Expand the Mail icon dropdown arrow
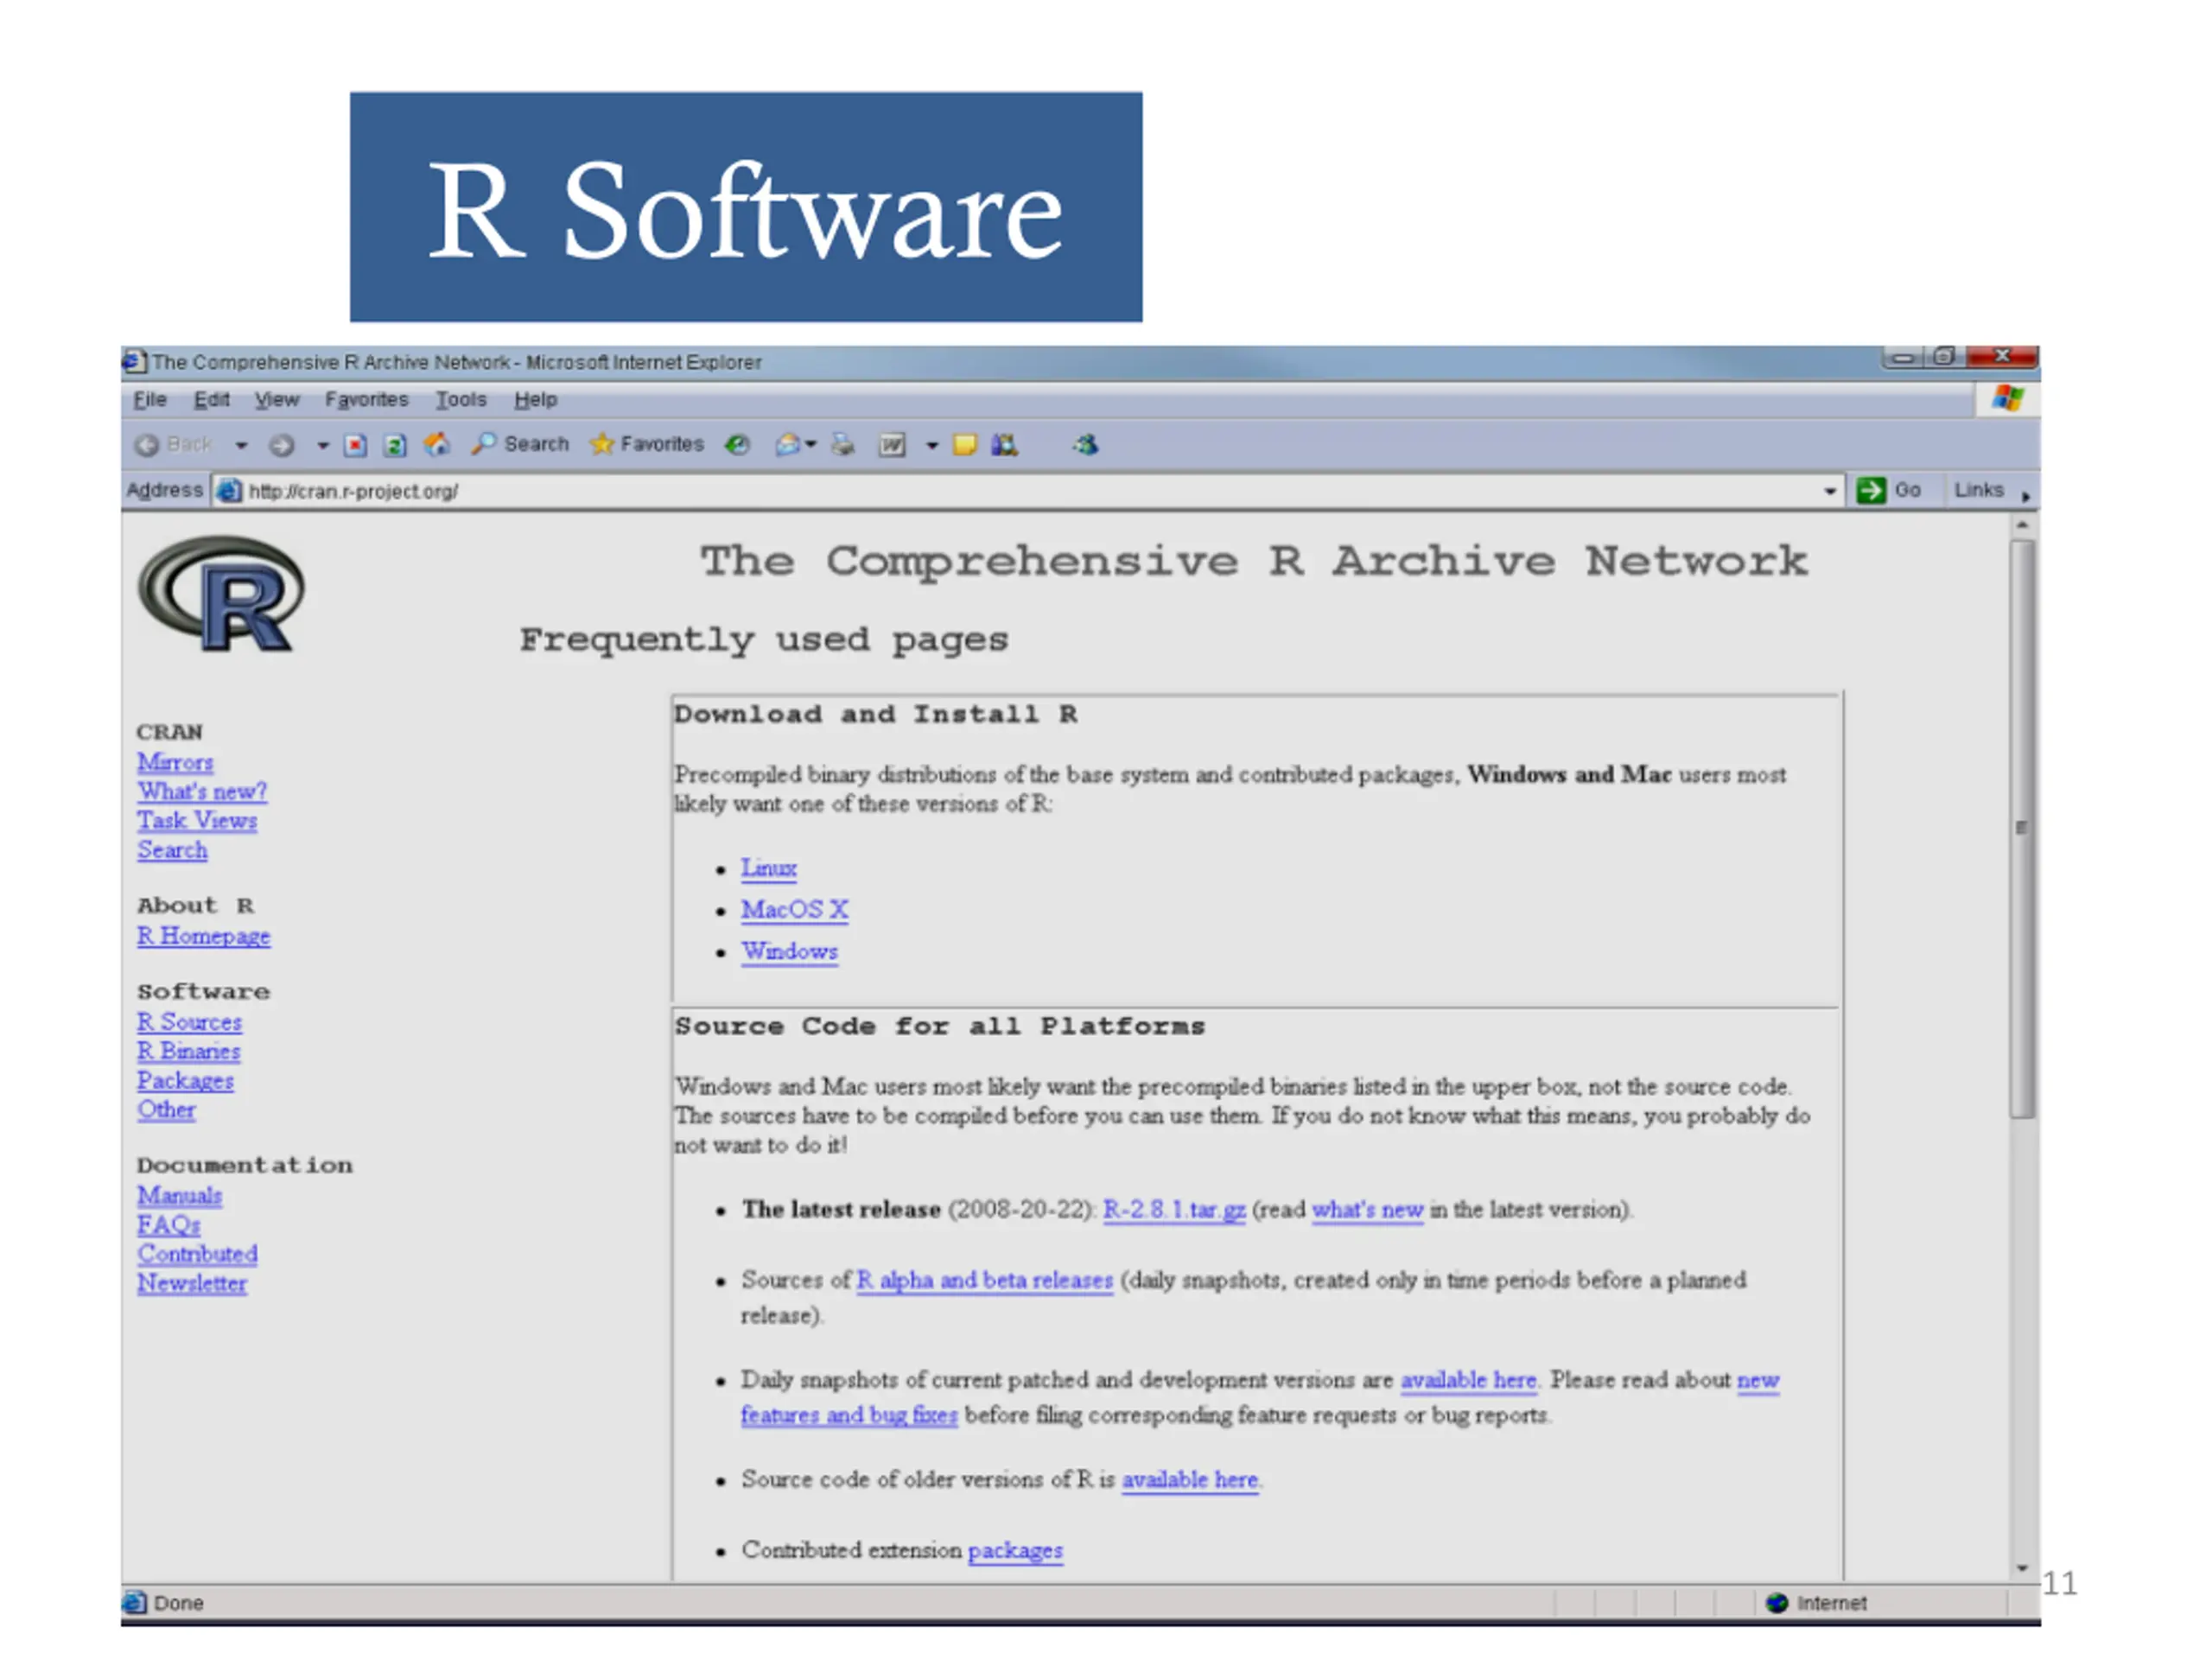Viewport: 2212px width, 1659px height. 811,445
